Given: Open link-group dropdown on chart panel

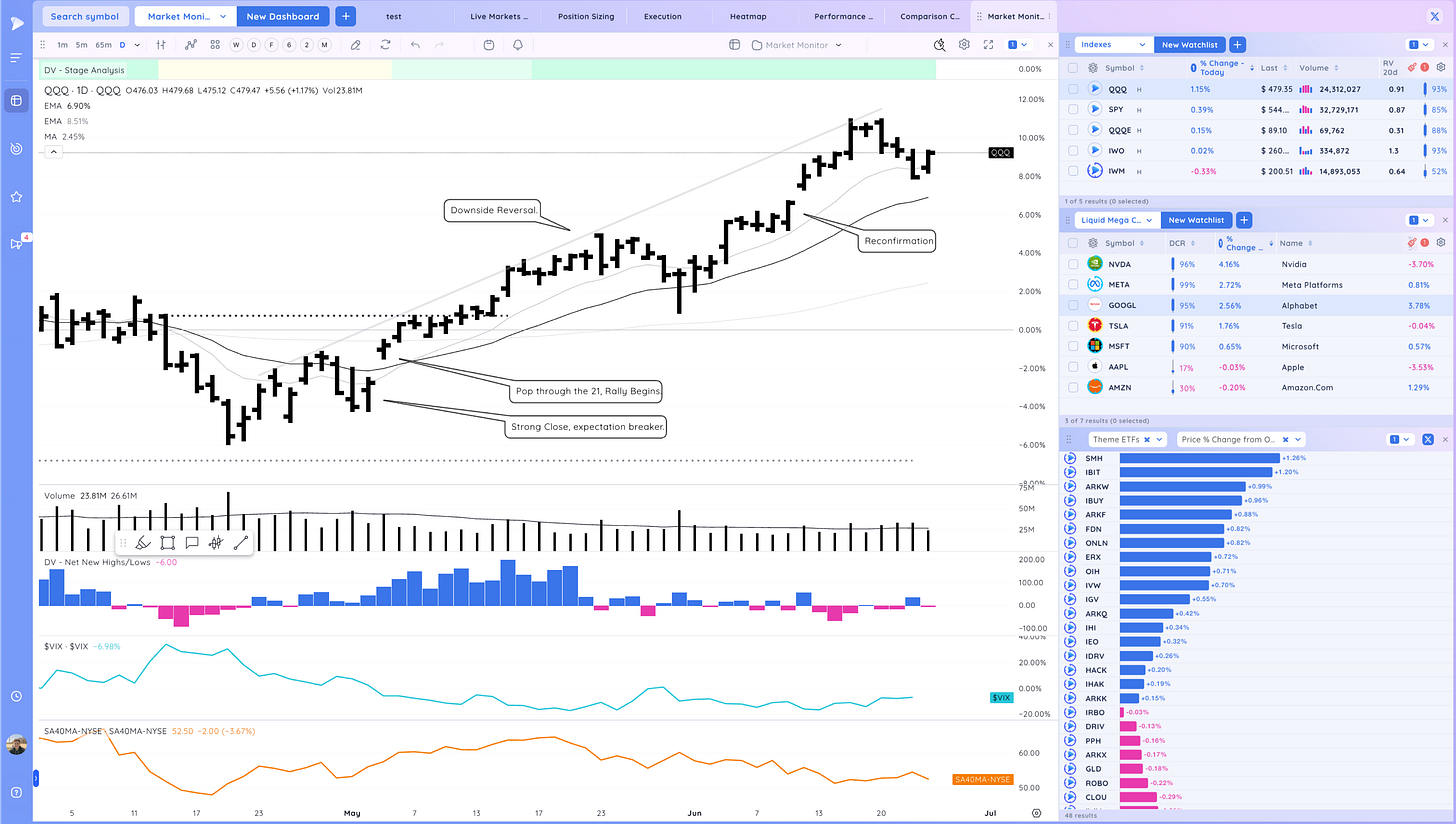Looking at the screenshot, I should tap(1018, 45).
